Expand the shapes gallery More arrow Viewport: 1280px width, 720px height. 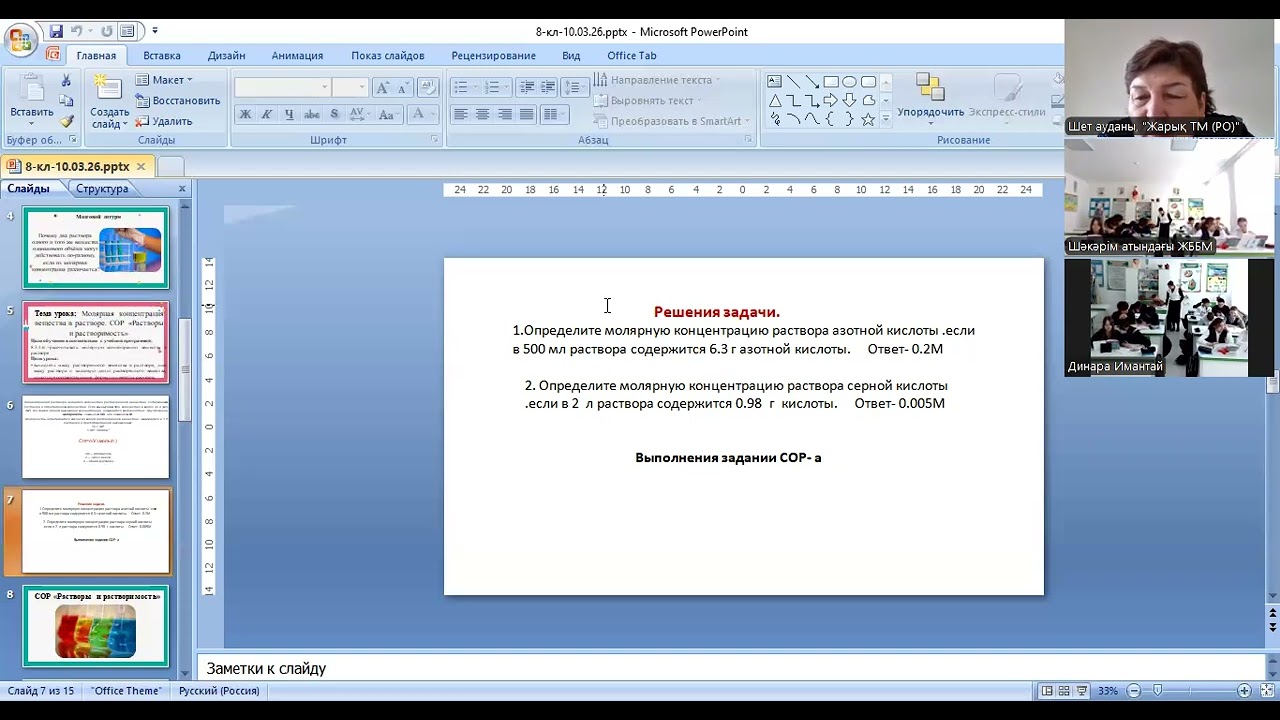[885, 119]
